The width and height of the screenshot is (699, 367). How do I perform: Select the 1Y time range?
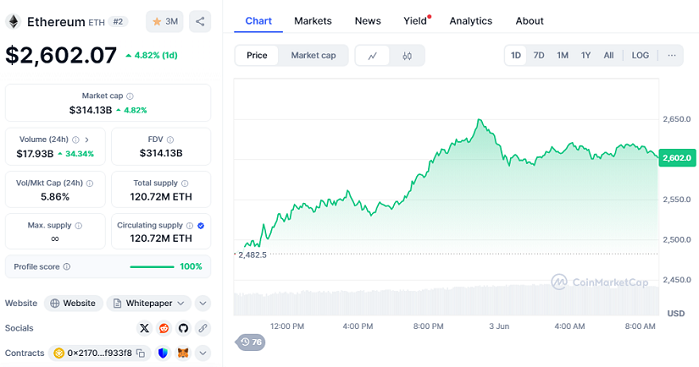(x=586, y=55)
